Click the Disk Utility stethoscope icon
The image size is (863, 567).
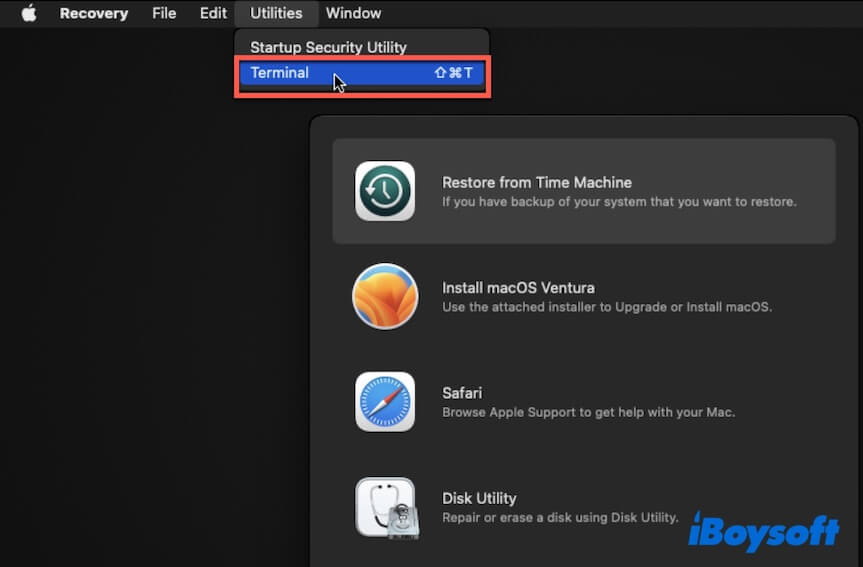coord(387,508)
